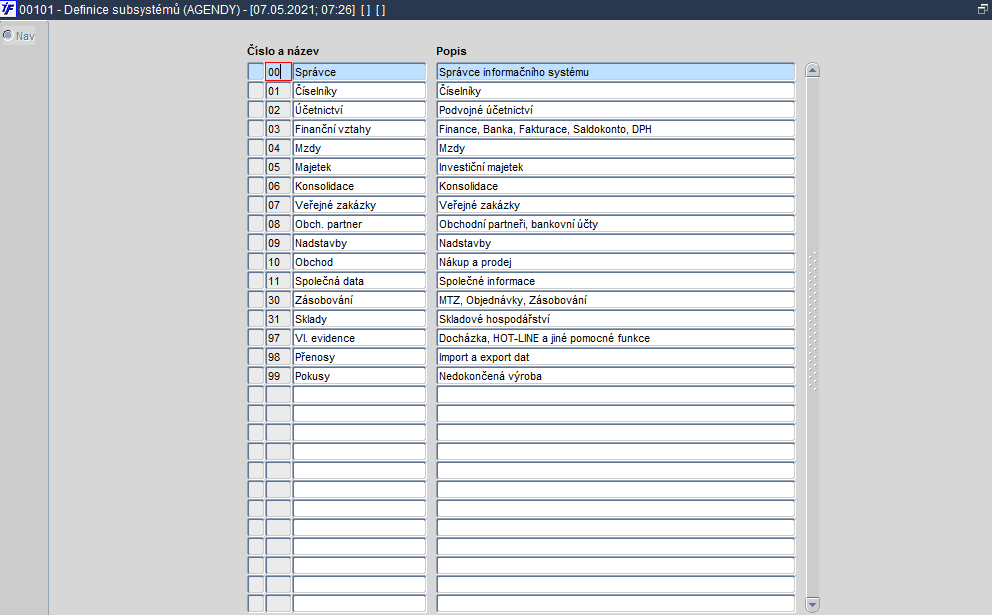992x615 pixels.
Task: Click description Docházka, HOT-LINE a jiné pomocné funkce
Action: coord(616,337)
